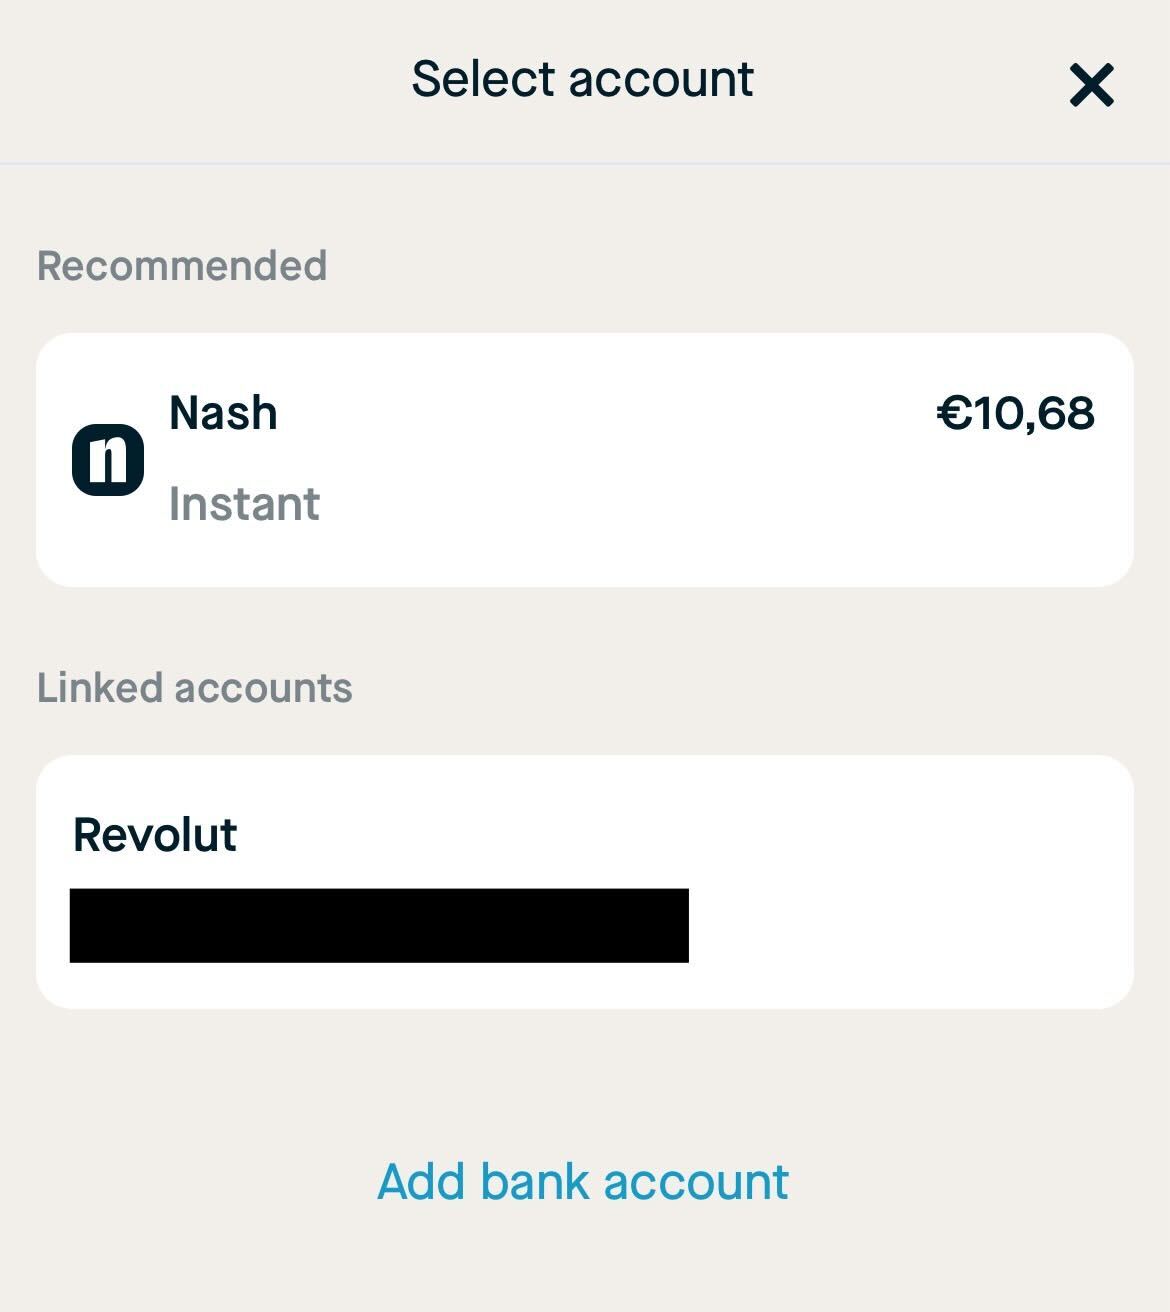Close the Select account dialog
The width and height of the screenshot is (1170, 1312).
point(1091,85)
